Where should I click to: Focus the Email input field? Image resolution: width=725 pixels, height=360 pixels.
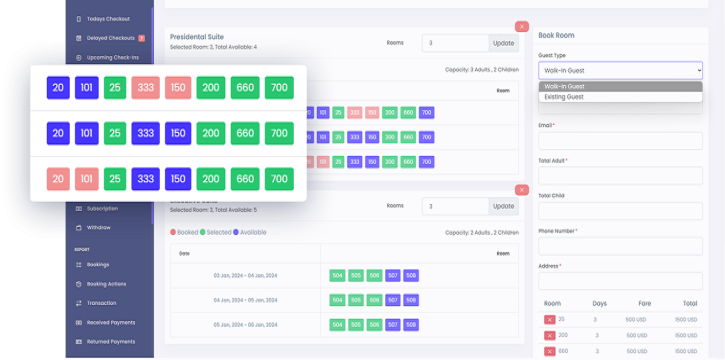click(620, 141)
